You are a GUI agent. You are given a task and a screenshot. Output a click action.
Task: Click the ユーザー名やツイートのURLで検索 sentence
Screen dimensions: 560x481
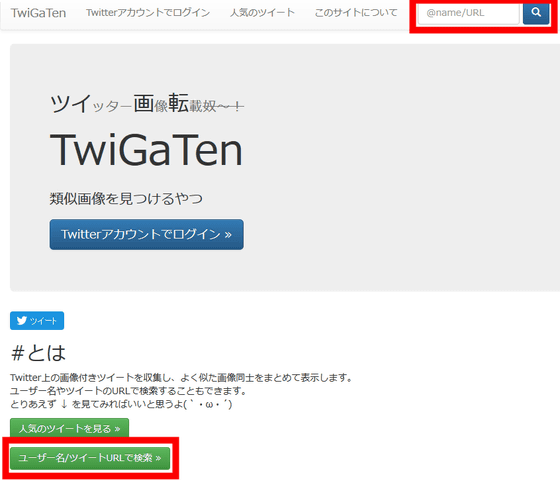point(129,391)
